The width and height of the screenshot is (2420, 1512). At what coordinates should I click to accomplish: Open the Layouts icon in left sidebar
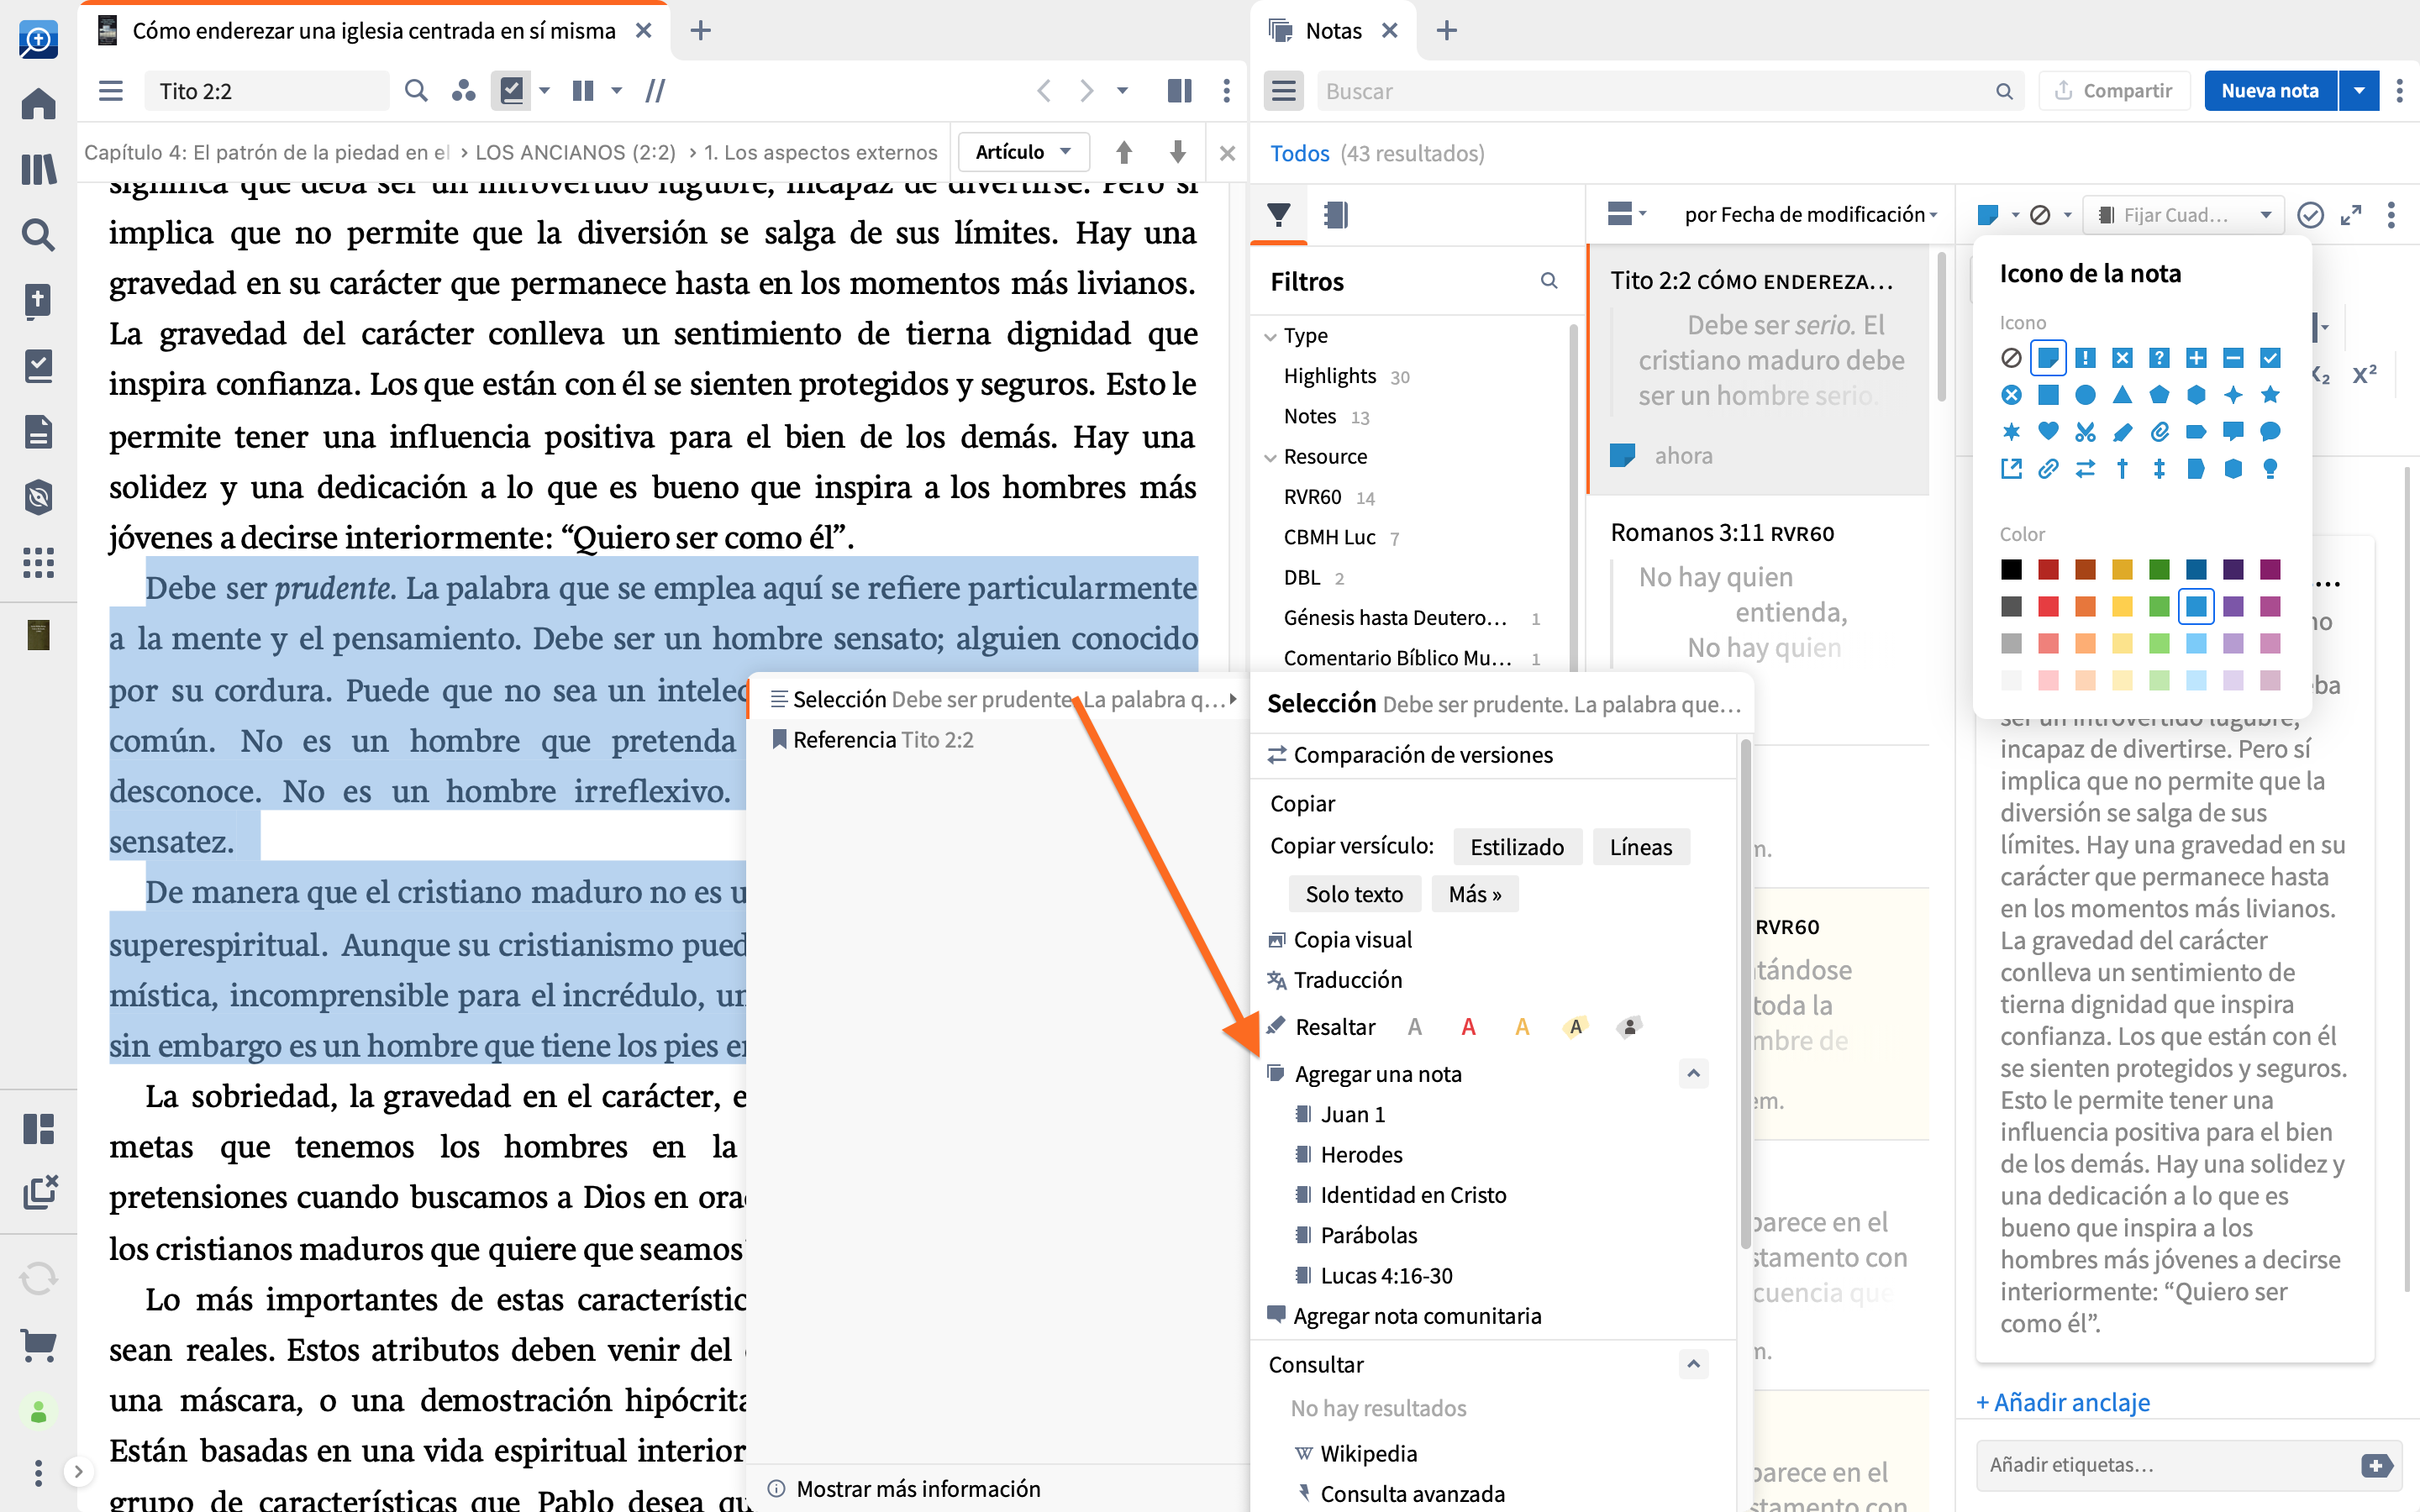pos(38,1129)
